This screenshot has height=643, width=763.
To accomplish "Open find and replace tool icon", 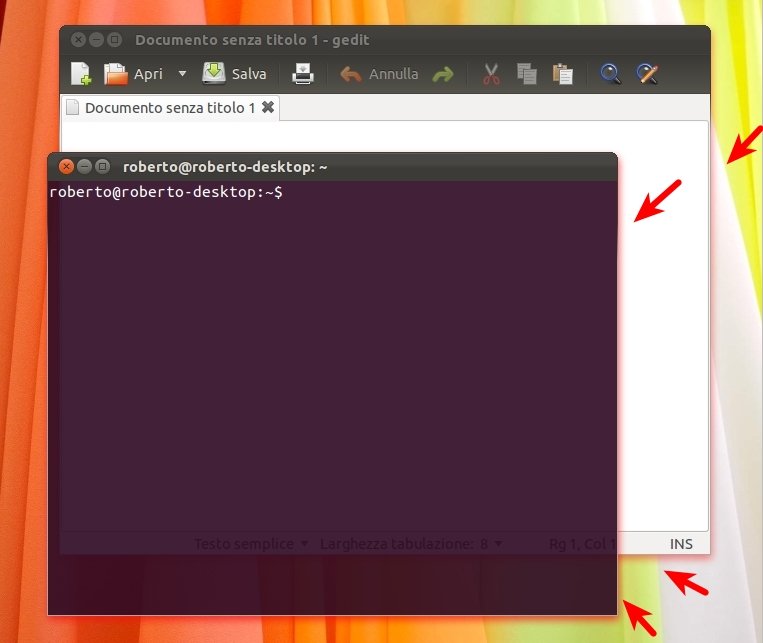I will tap(647, 74).
